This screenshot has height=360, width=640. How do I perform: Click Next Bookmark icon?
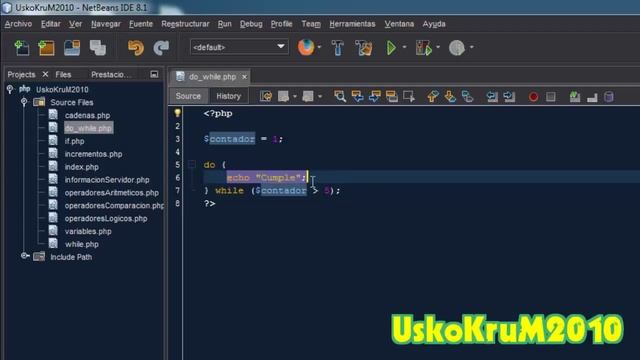point(450,96)
